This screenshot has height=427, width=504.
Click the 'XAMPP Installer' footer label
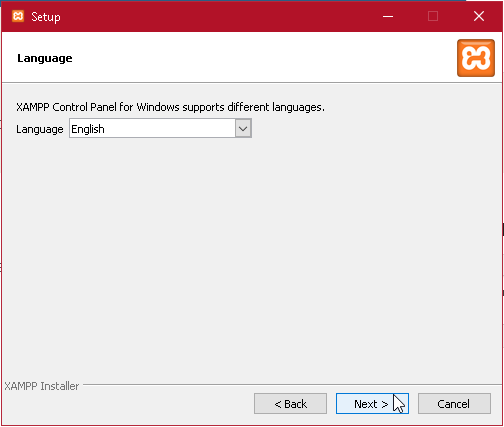pyautogui.click(x=42, y=386)
